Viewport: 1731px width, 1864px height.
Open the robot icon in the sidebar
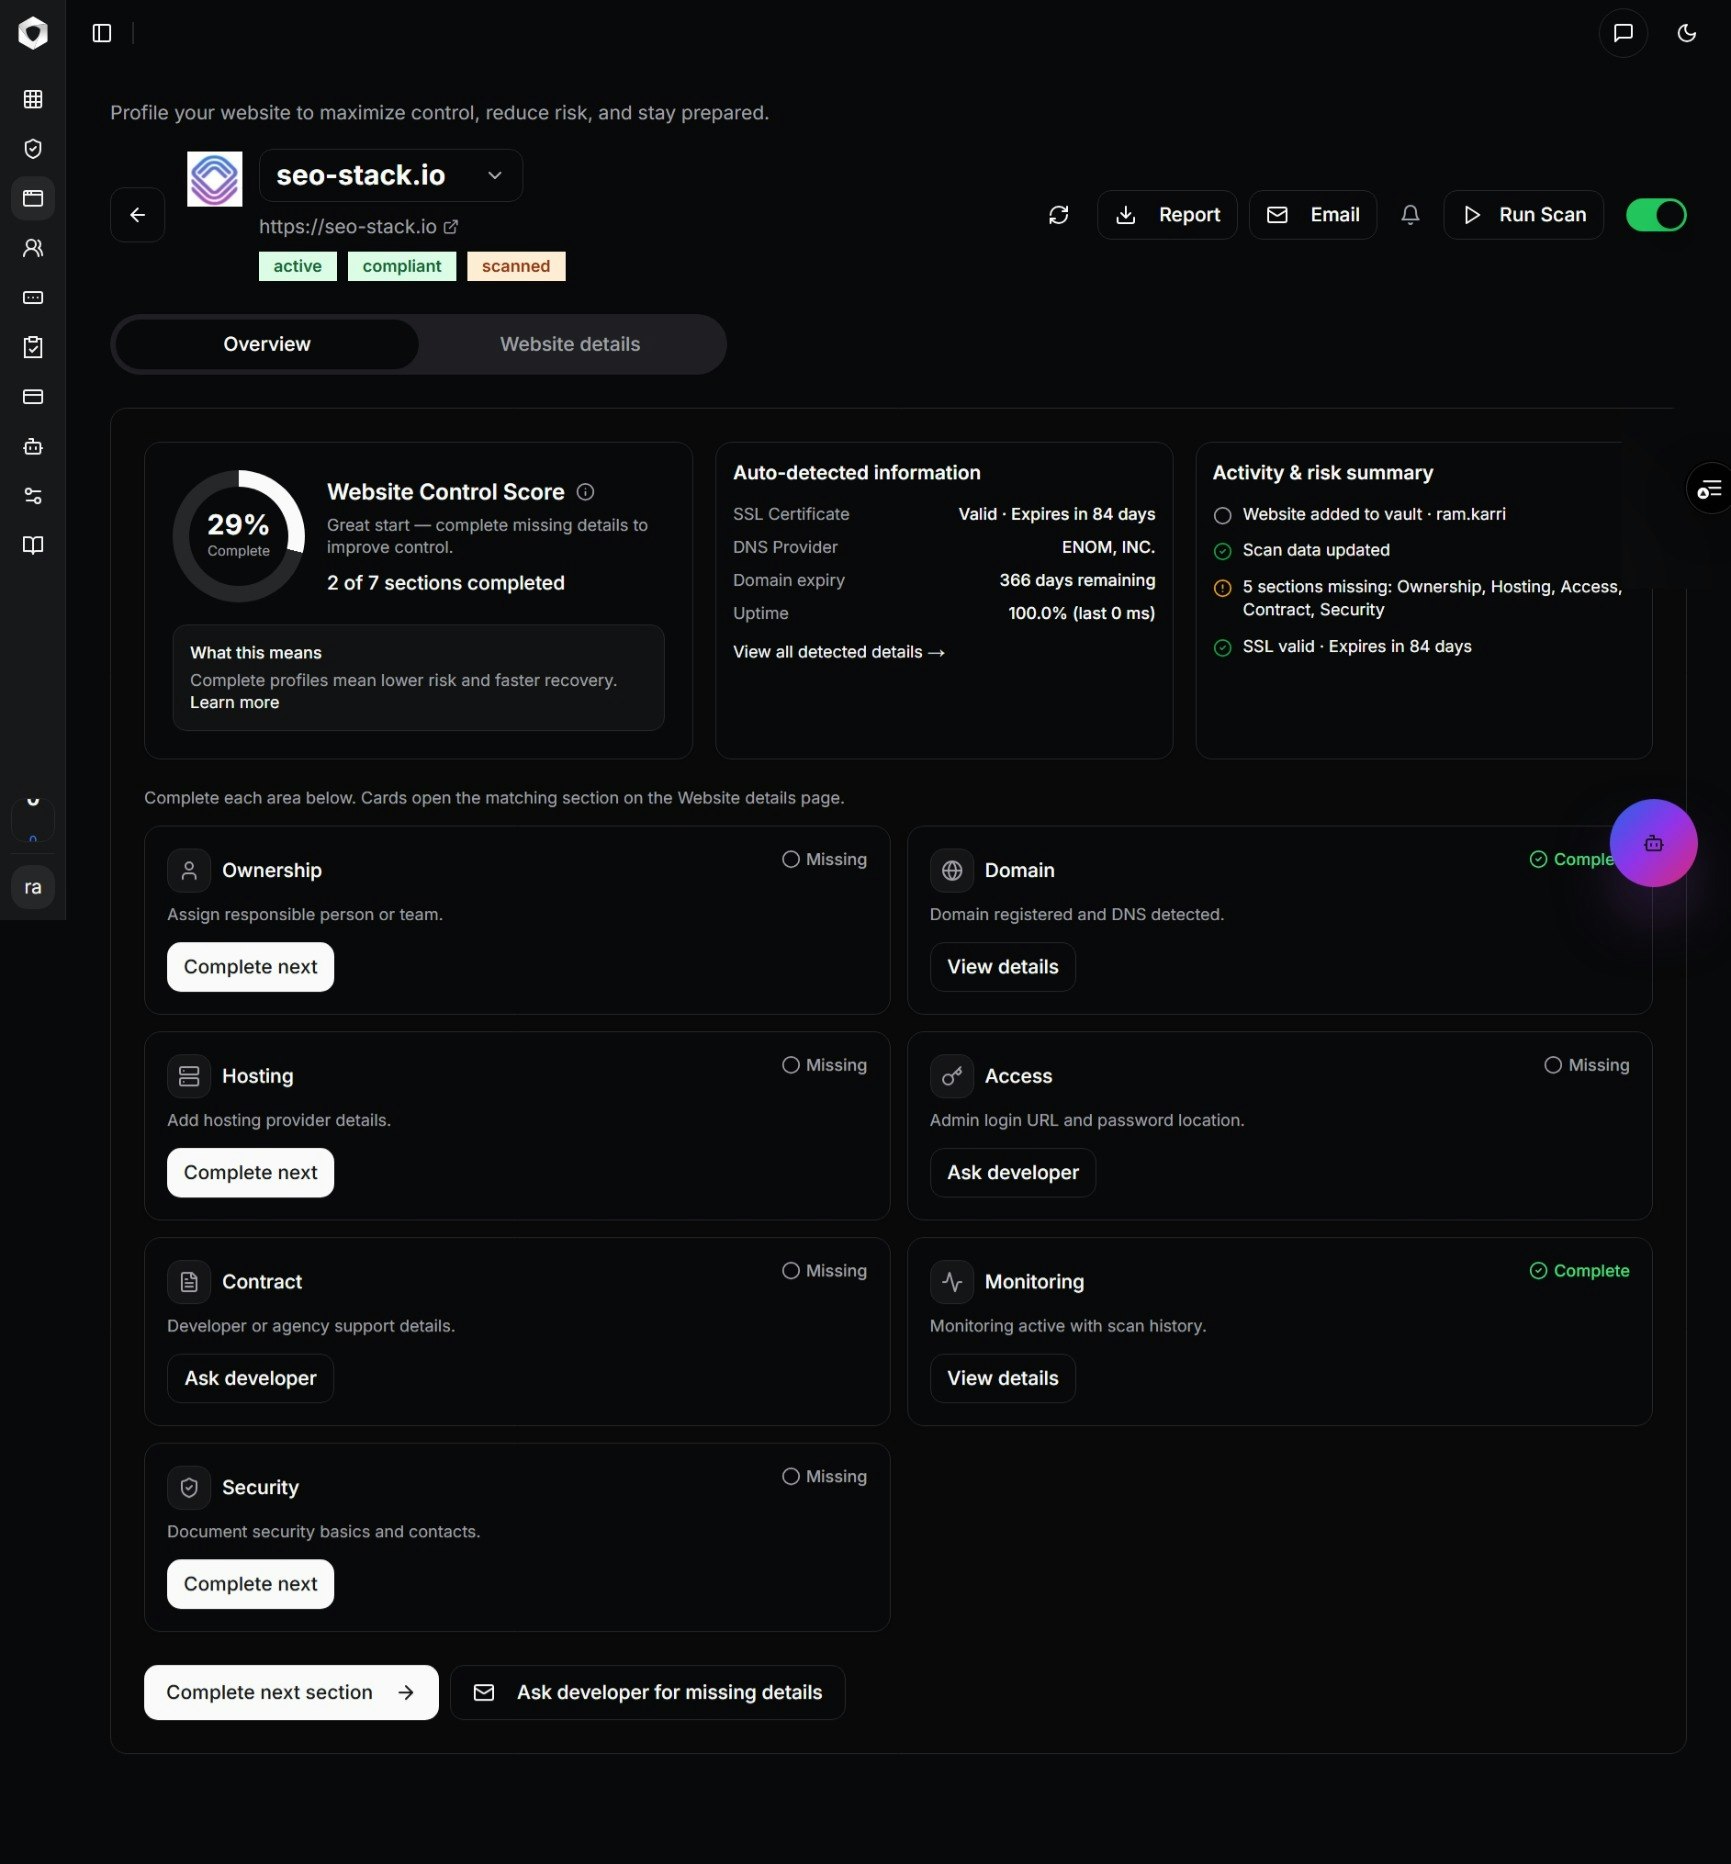pos(33,446)
